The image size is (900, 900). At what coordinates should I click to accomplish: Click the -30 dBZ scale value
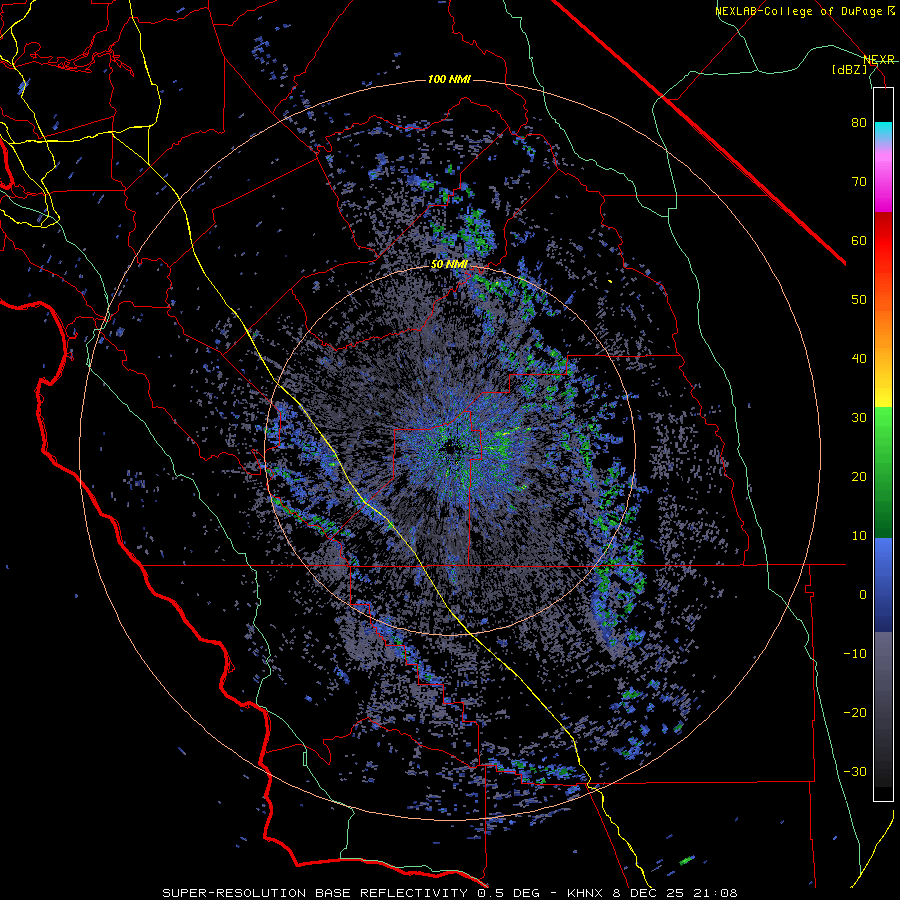tap(855, 772)
